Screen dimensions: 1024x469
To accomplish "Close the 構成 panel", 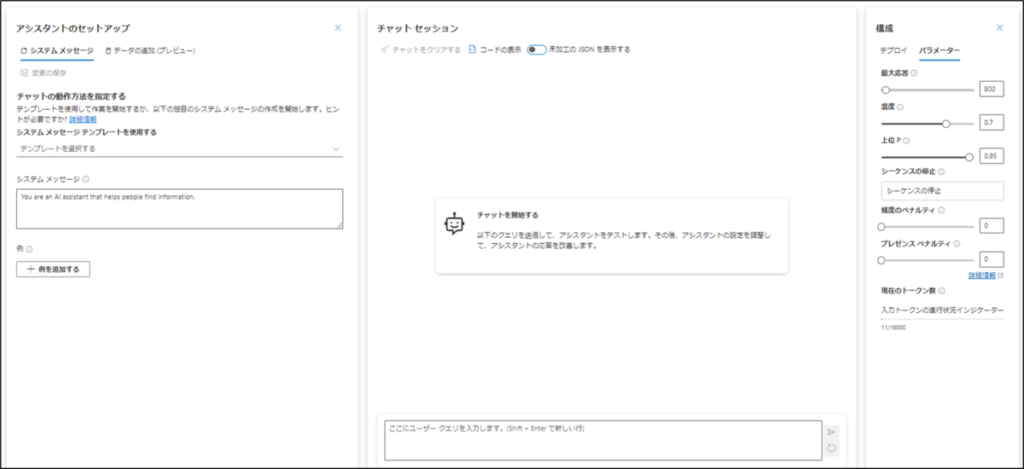I will pyautogui.click(x=999, y=27).
